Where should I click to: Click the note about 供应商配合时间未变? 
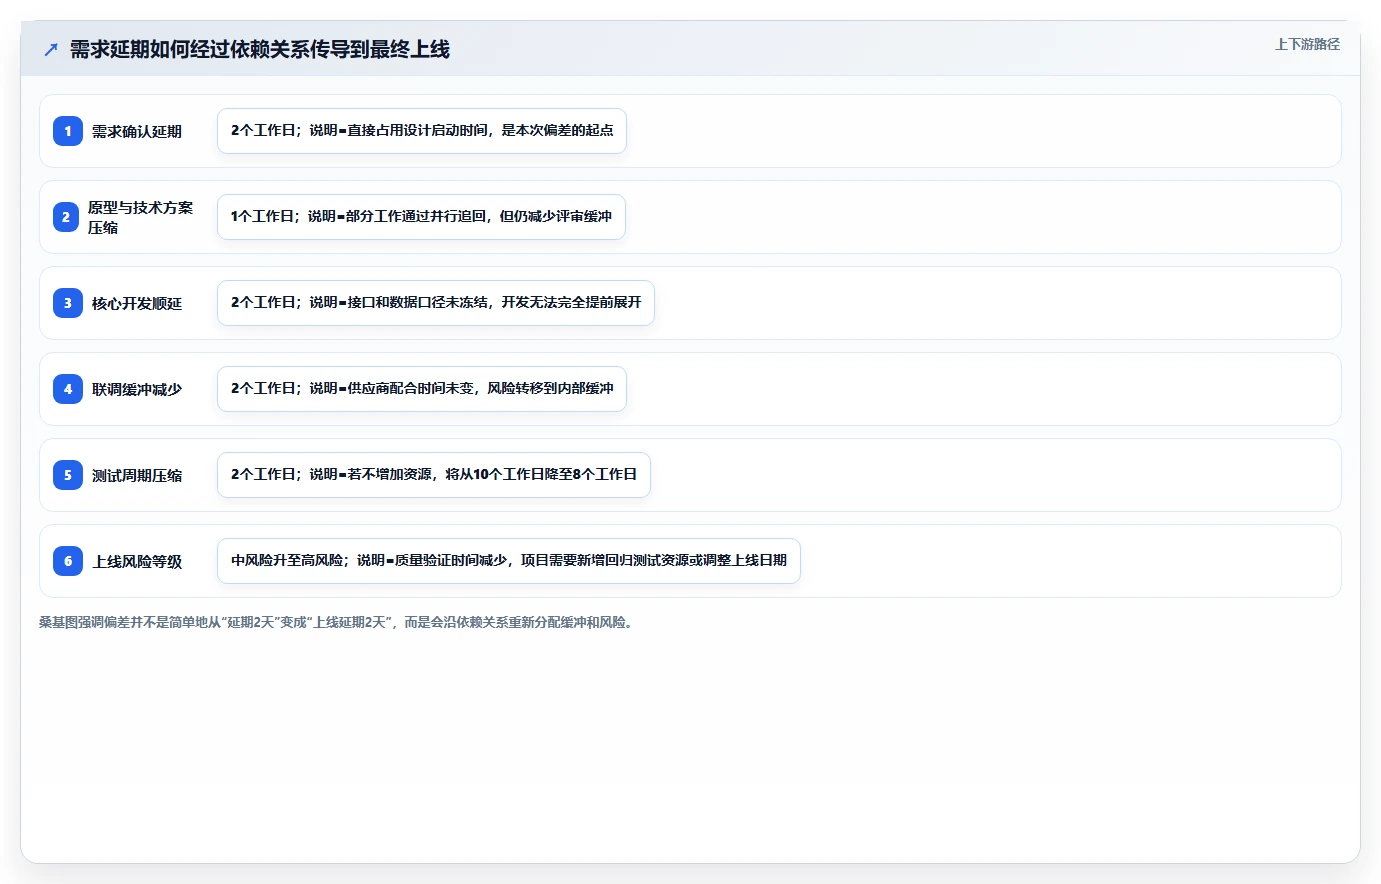click(x=422, y=389)
